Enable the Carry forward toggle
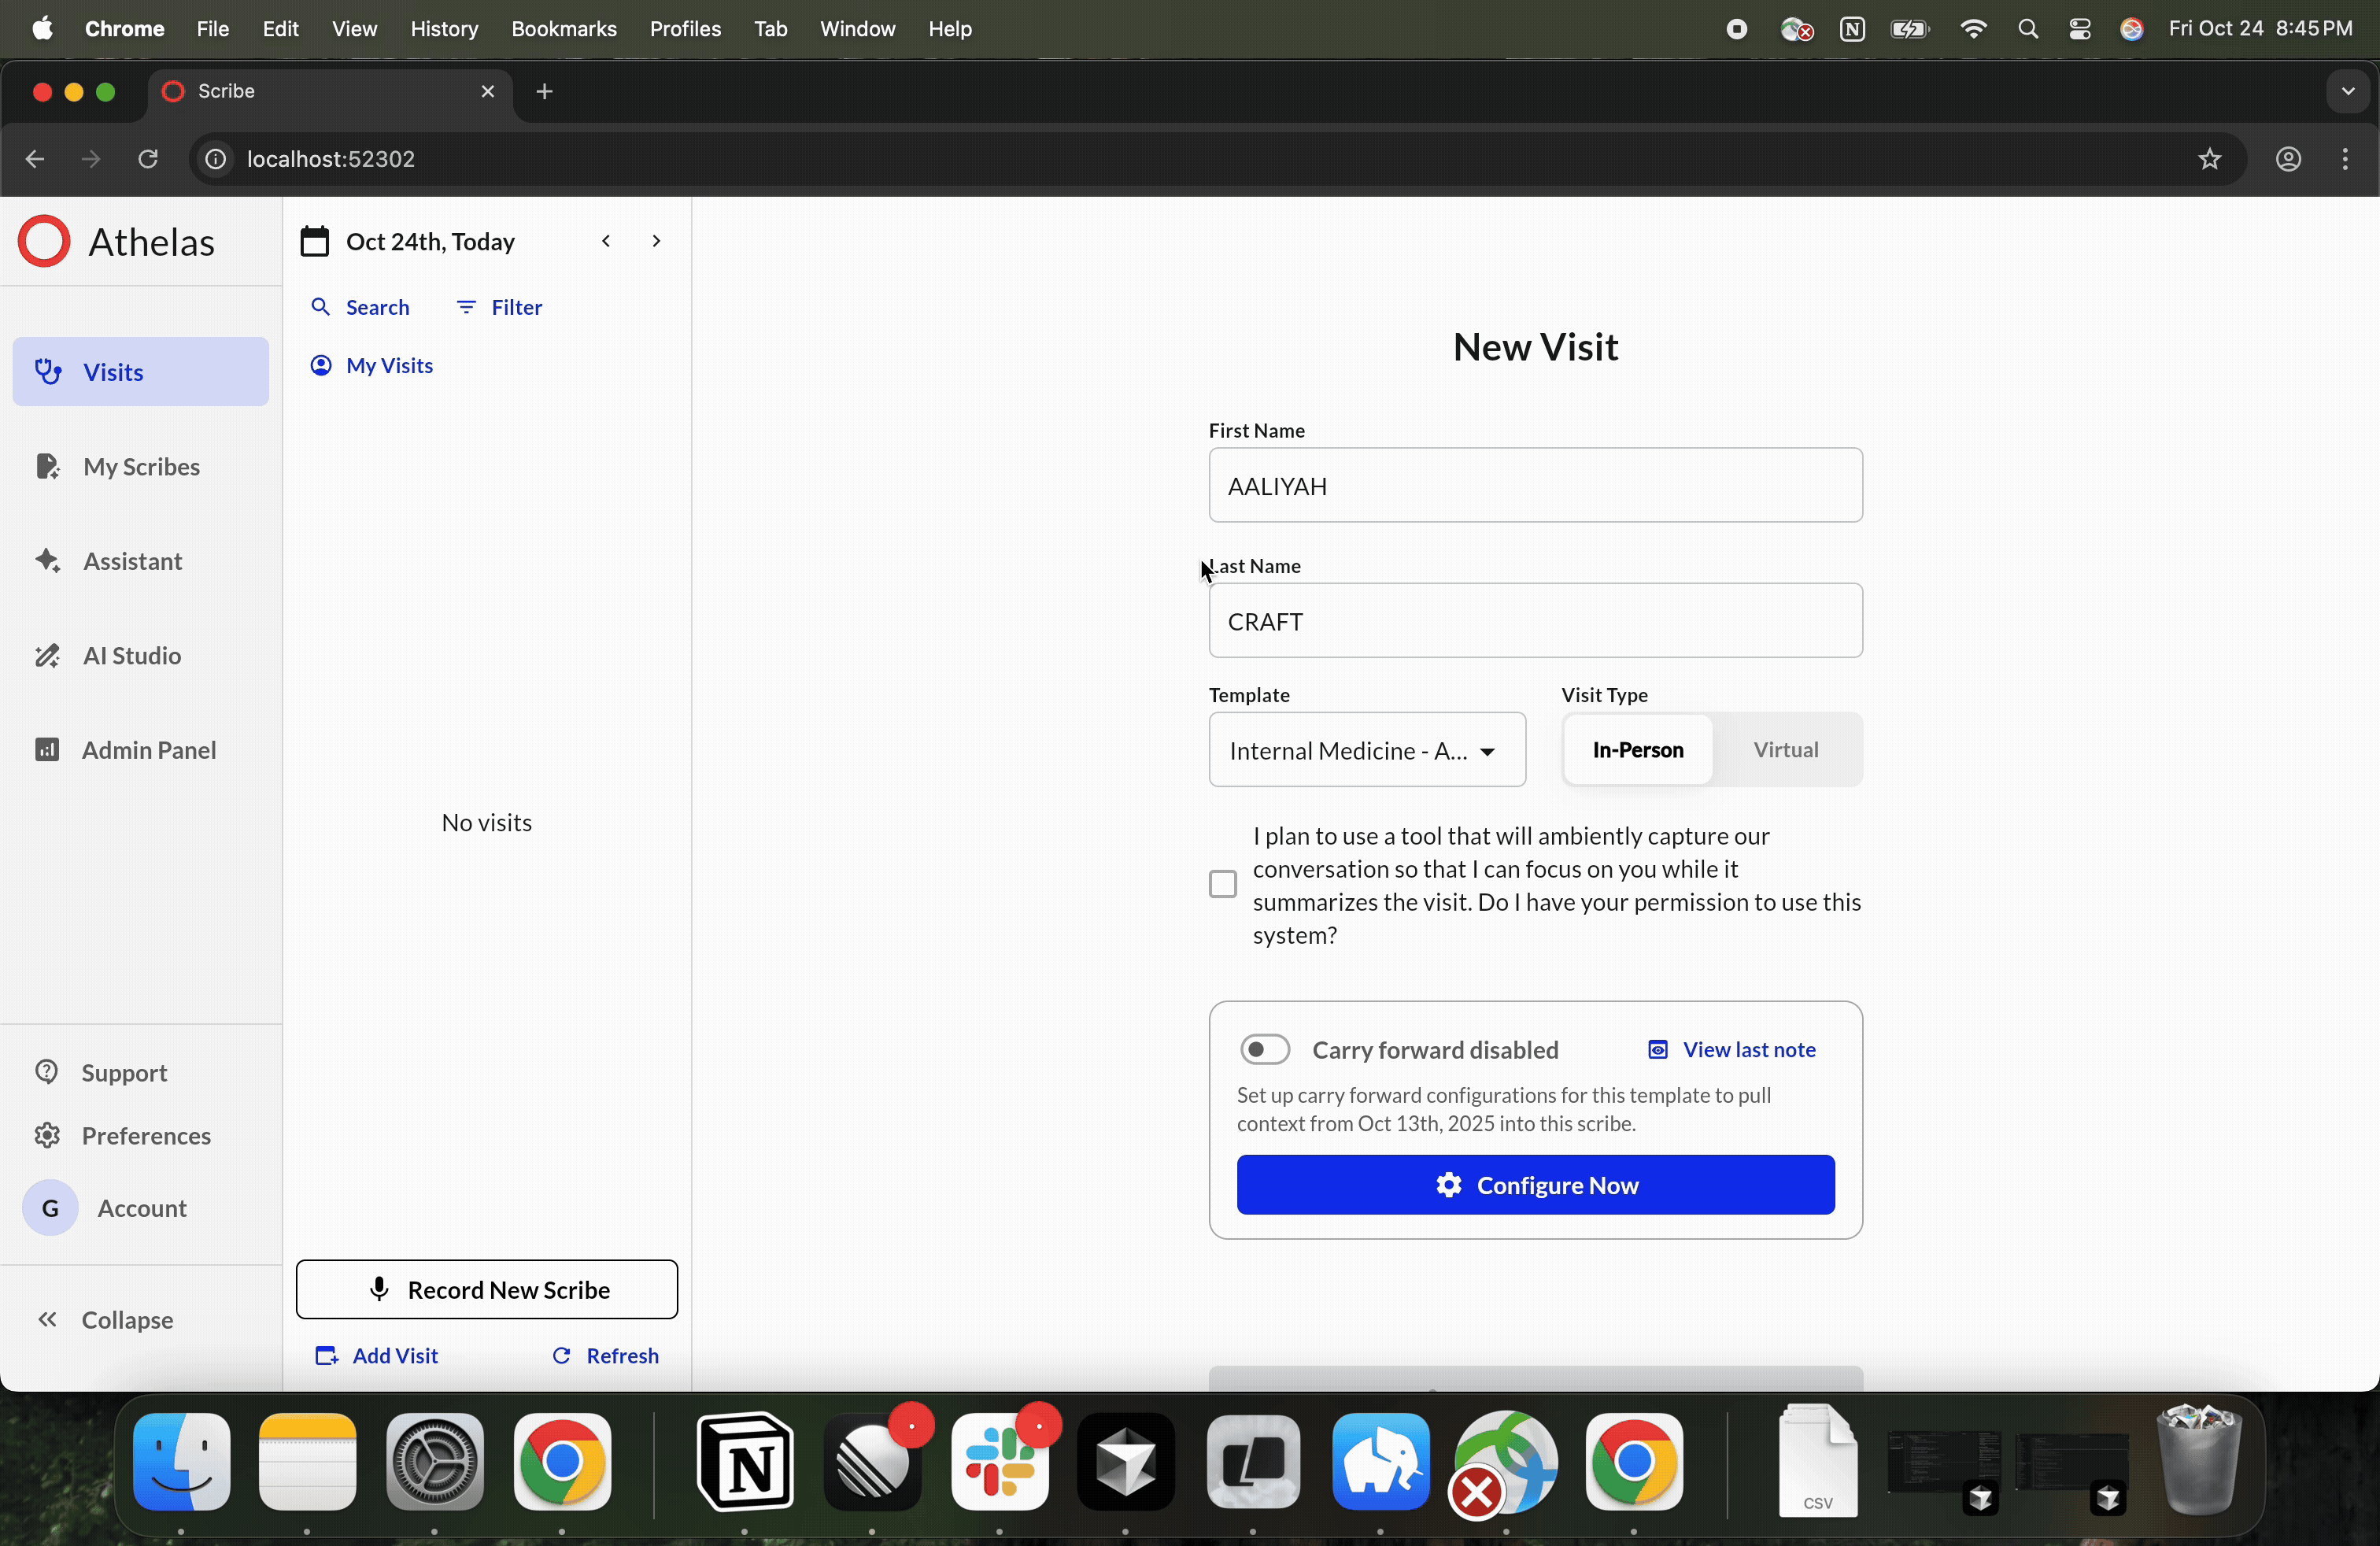Viewport: 2380px width, 1546px height. 1264,1049
